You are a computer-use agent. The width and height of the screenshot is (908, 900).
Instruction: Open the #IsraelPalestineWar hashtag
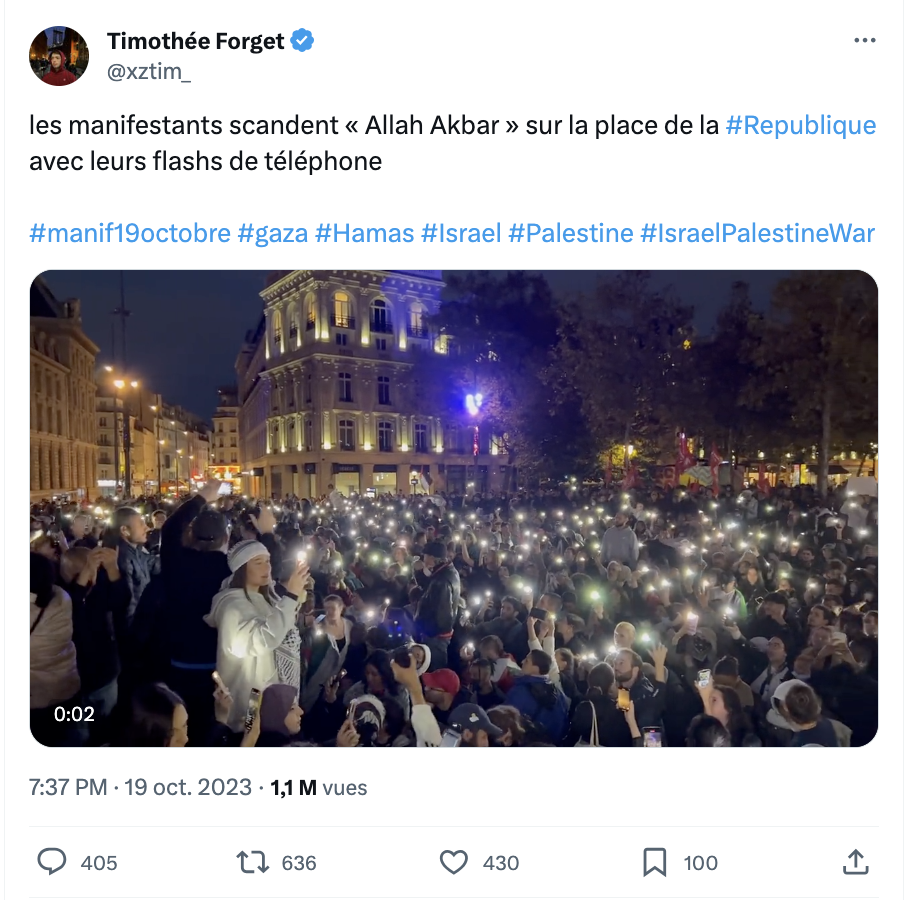point(757,233)
